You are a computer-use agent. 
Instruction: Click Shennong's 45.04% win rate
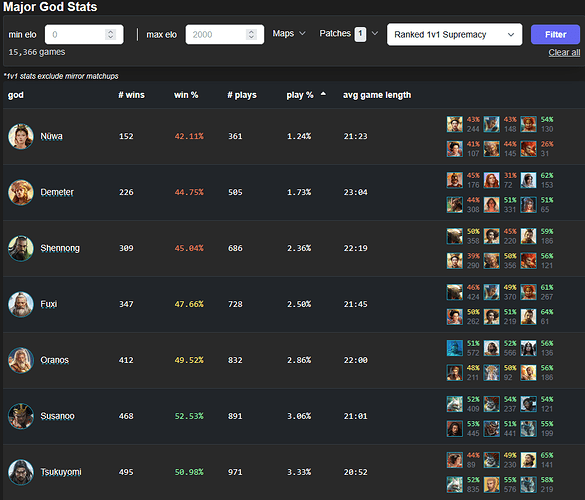pyautogui.click(x=189, y=248)
